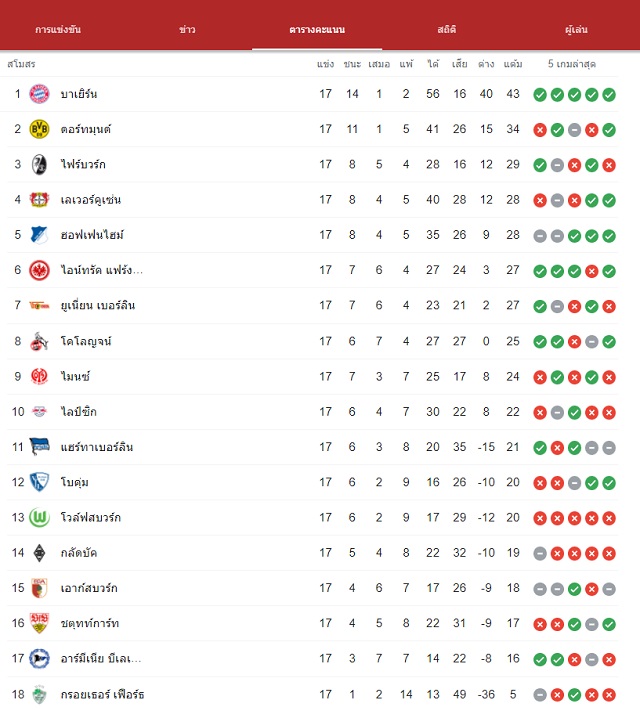
Task: Click Dortmund's gray draw result marker
Action: (575, 130)
